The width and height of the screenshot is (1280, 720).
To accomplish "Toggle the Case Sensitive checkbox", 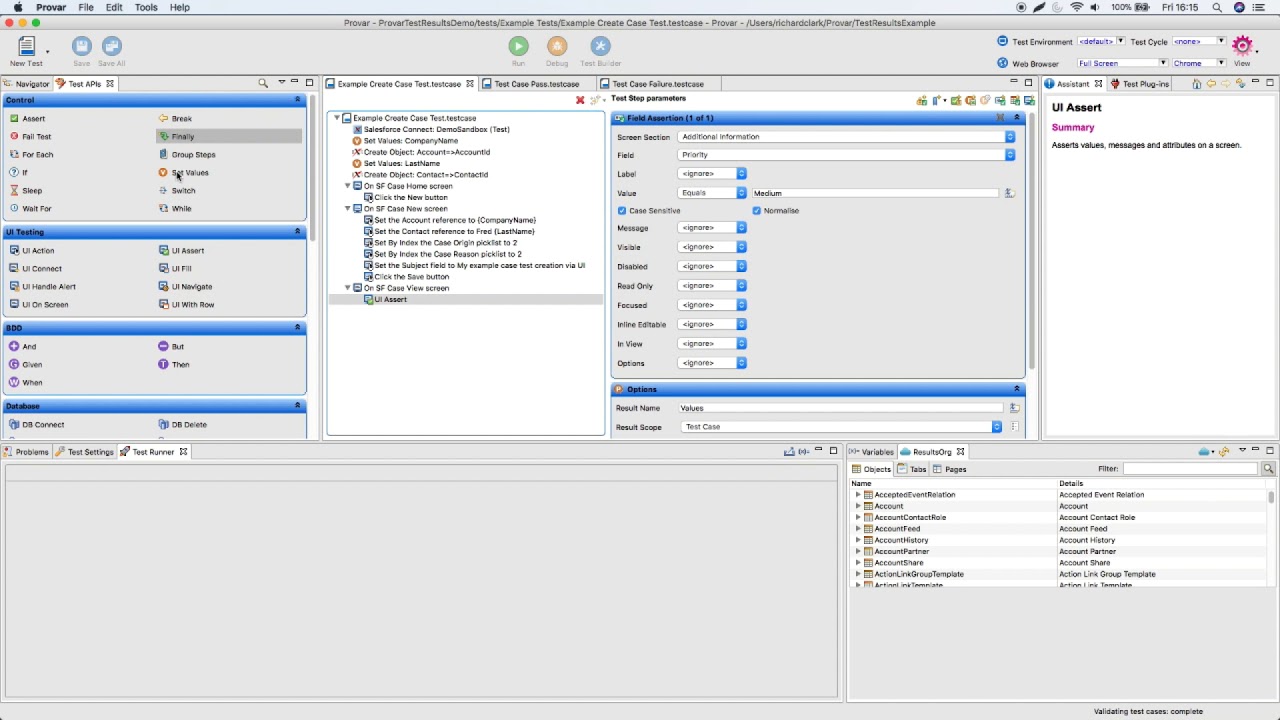I will [622, 211].
